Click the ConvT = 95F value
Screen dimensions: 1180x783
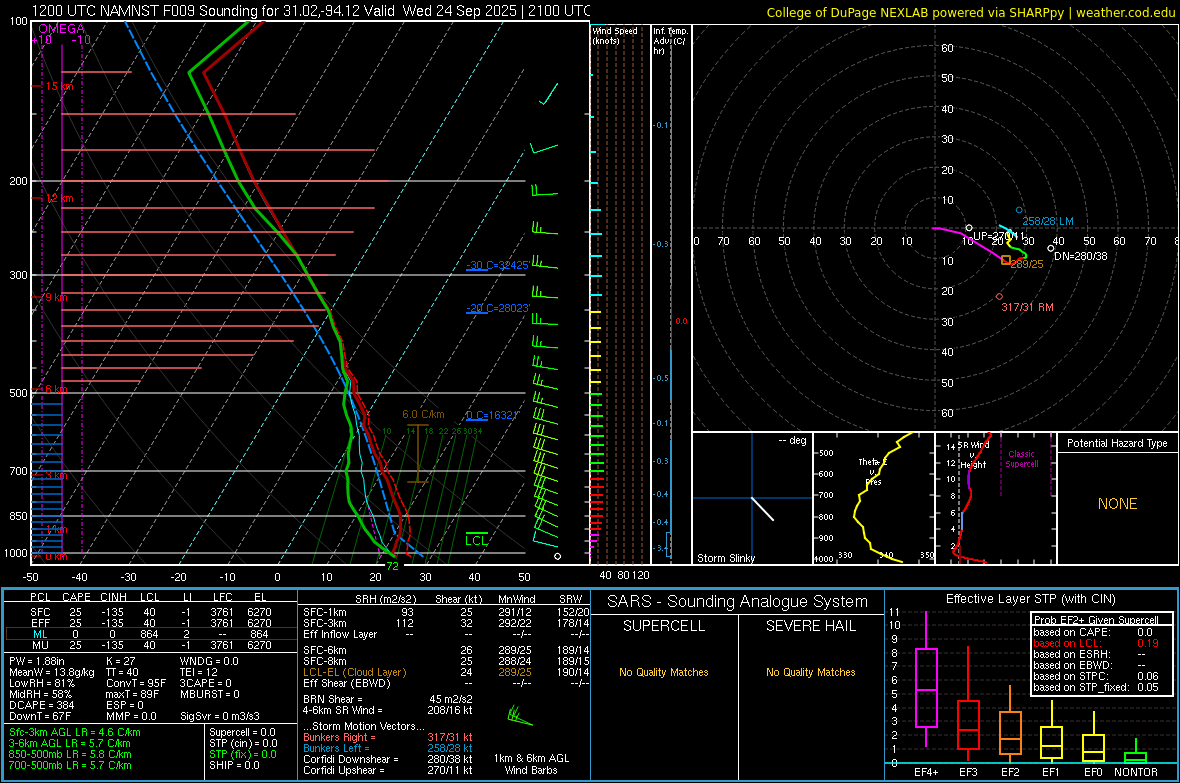click(x=135, y=684)
